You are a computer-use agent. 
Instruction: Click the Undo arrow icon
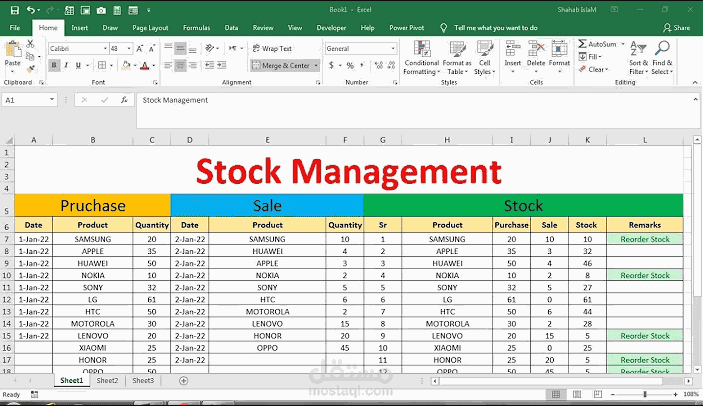tap(30, 10)
